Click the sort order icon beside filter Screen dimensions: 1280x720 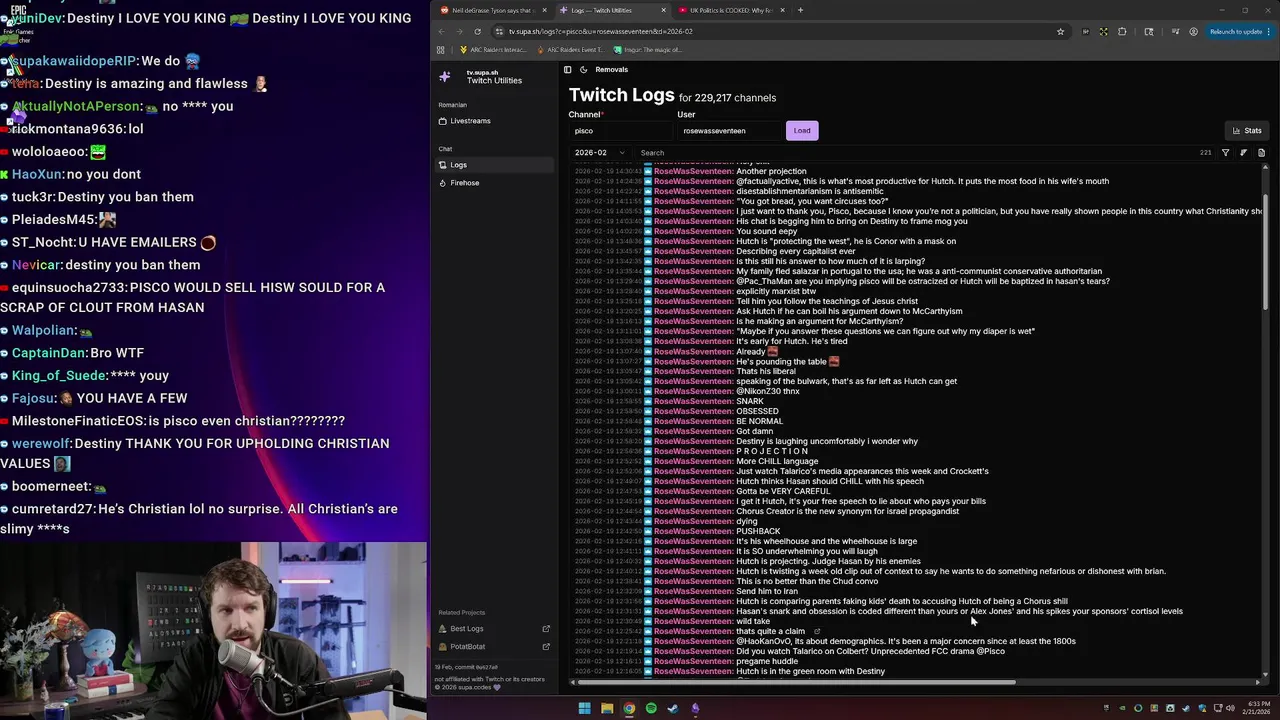click(1243, 153)
